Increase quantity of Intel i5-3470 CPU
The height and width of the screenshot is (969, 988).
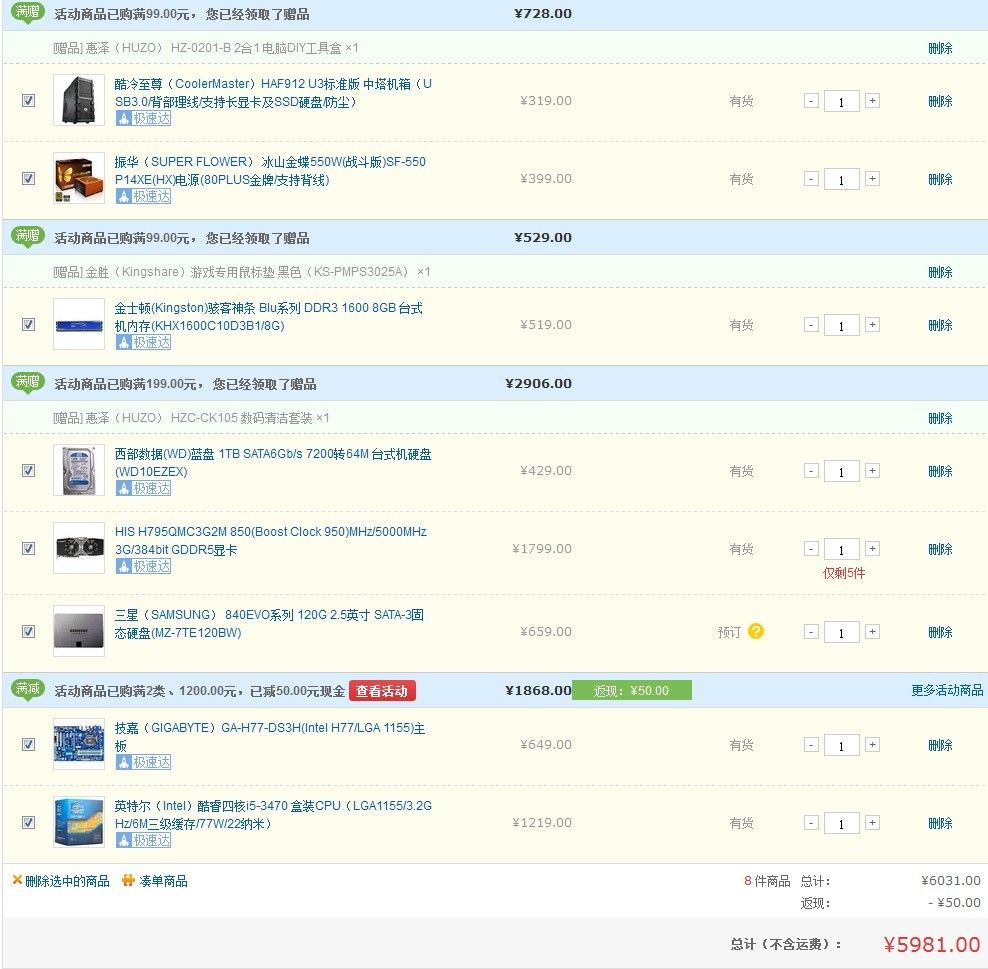[872, 823]
